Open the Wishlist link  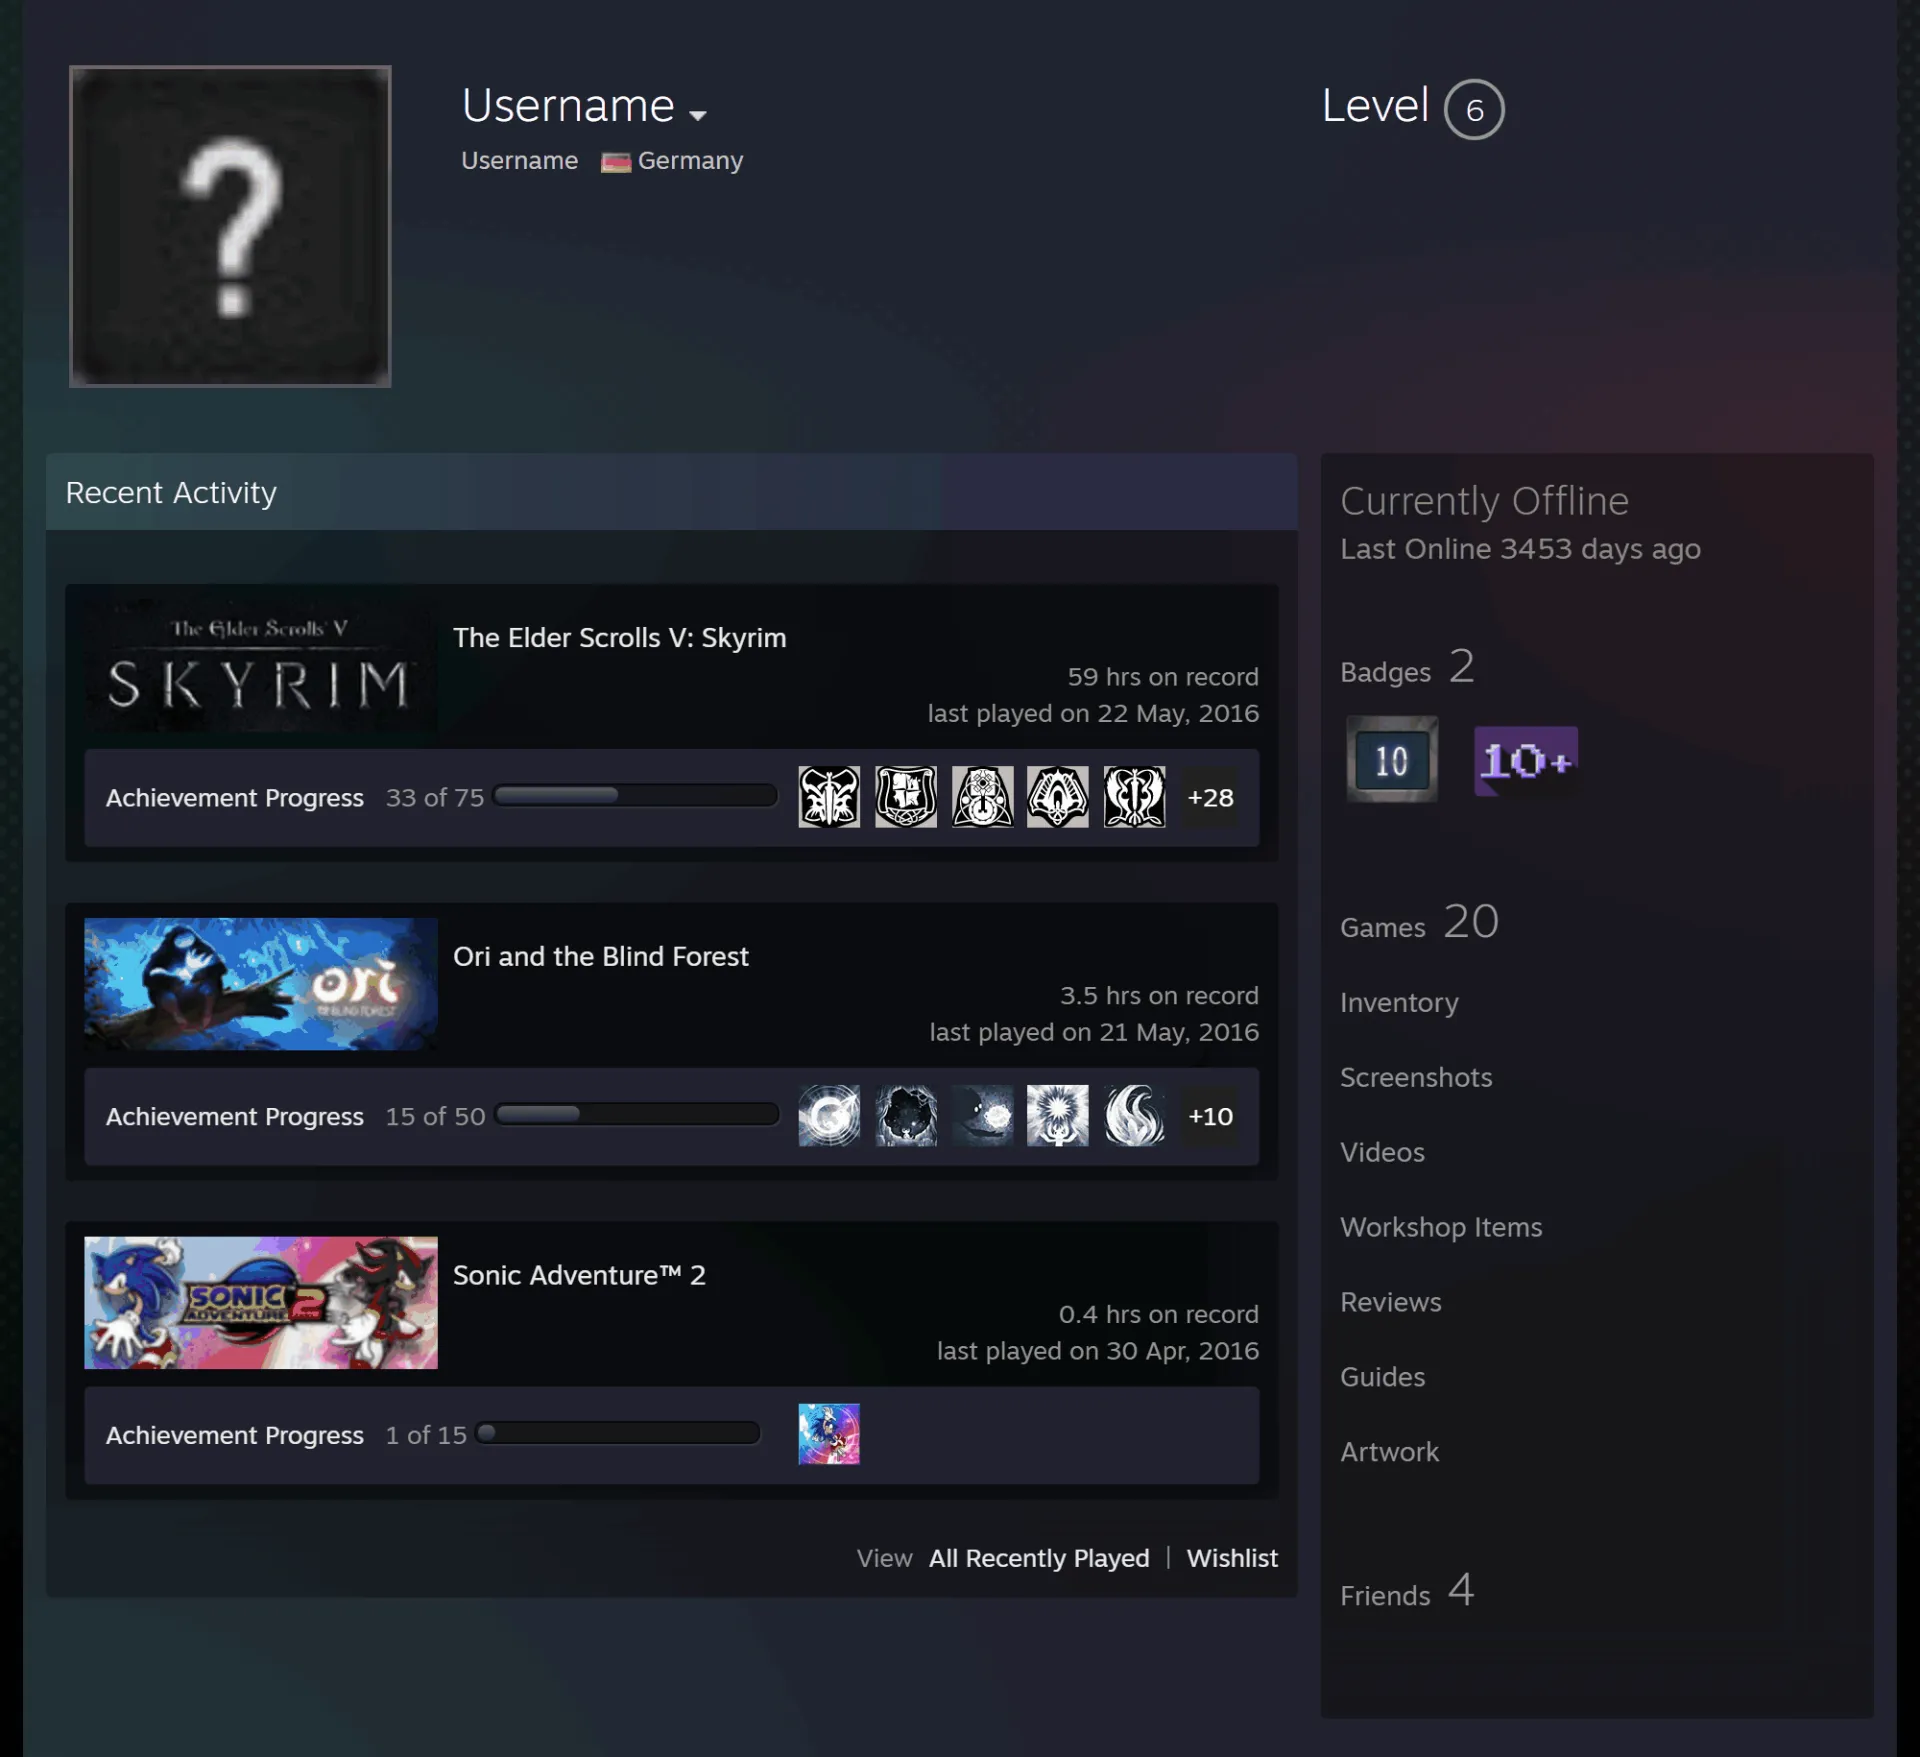(1232, 1558)
